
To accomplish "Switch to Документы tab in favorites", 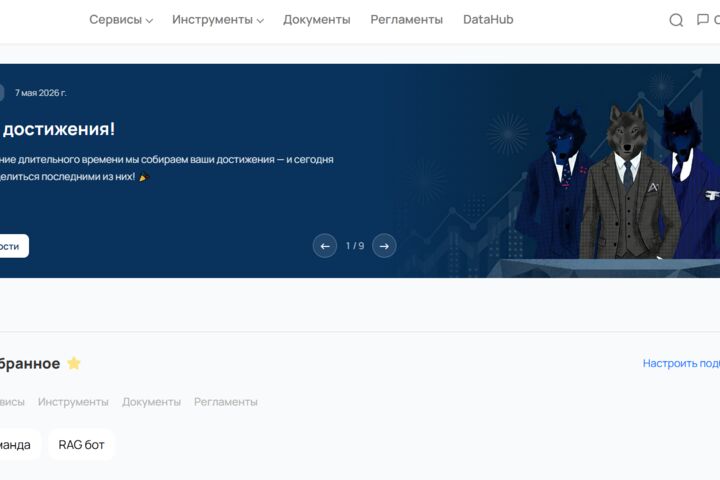I will pos(151,402).
